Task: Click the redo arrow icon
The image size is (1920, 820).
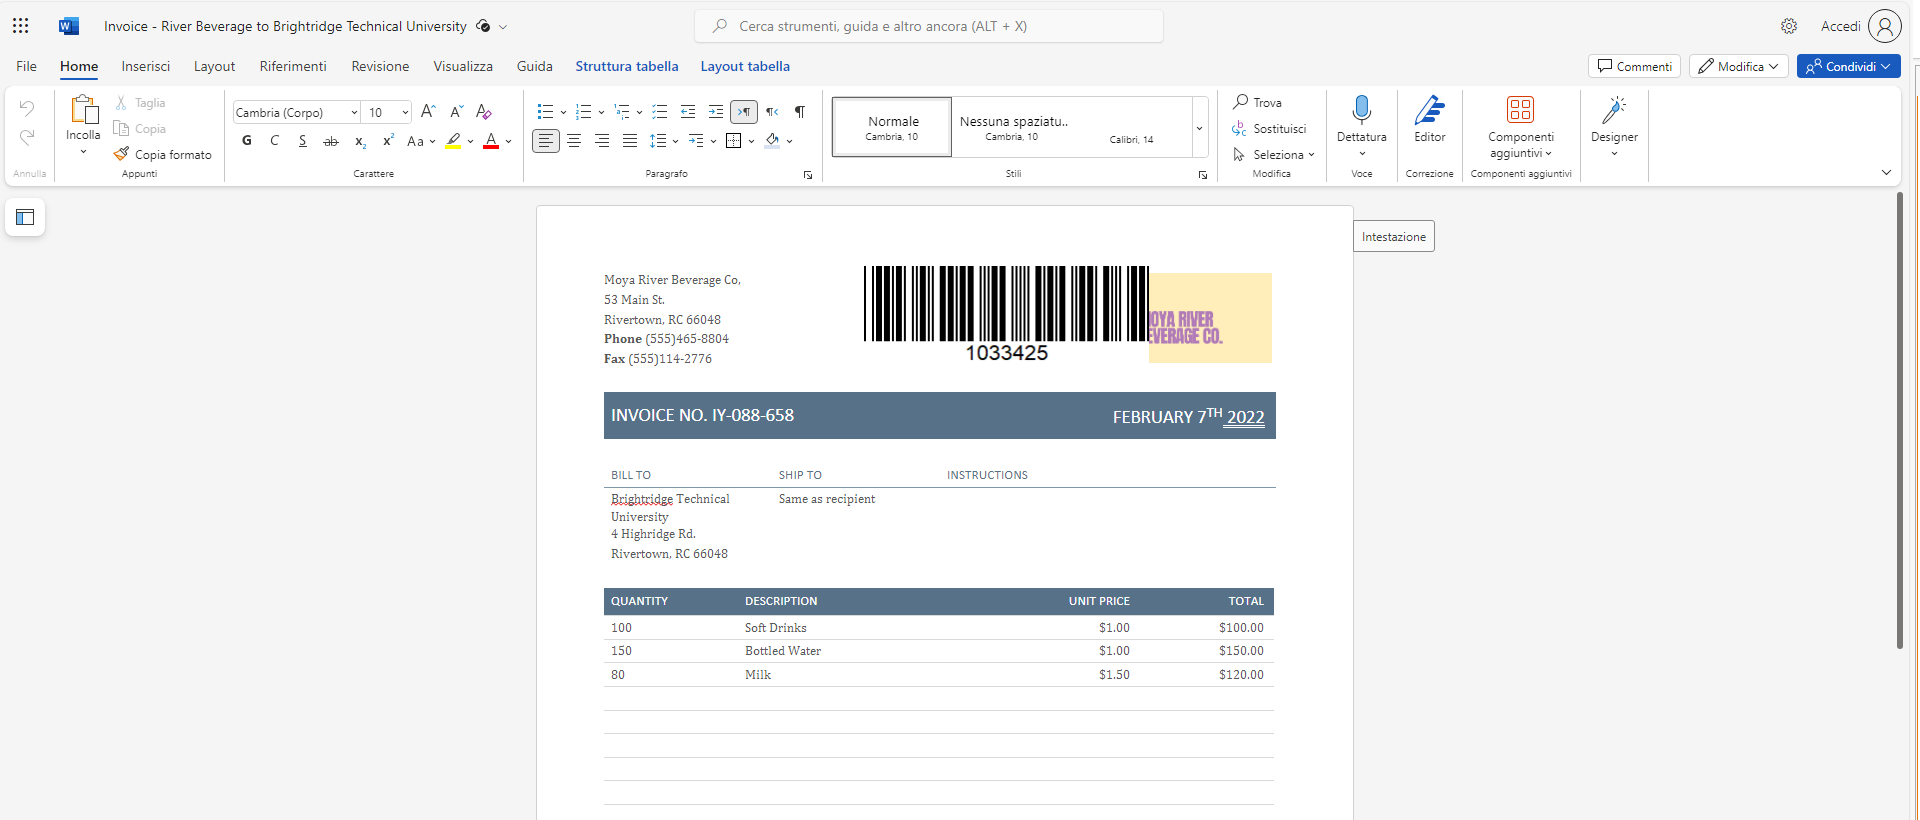Action: pos(27,137)
